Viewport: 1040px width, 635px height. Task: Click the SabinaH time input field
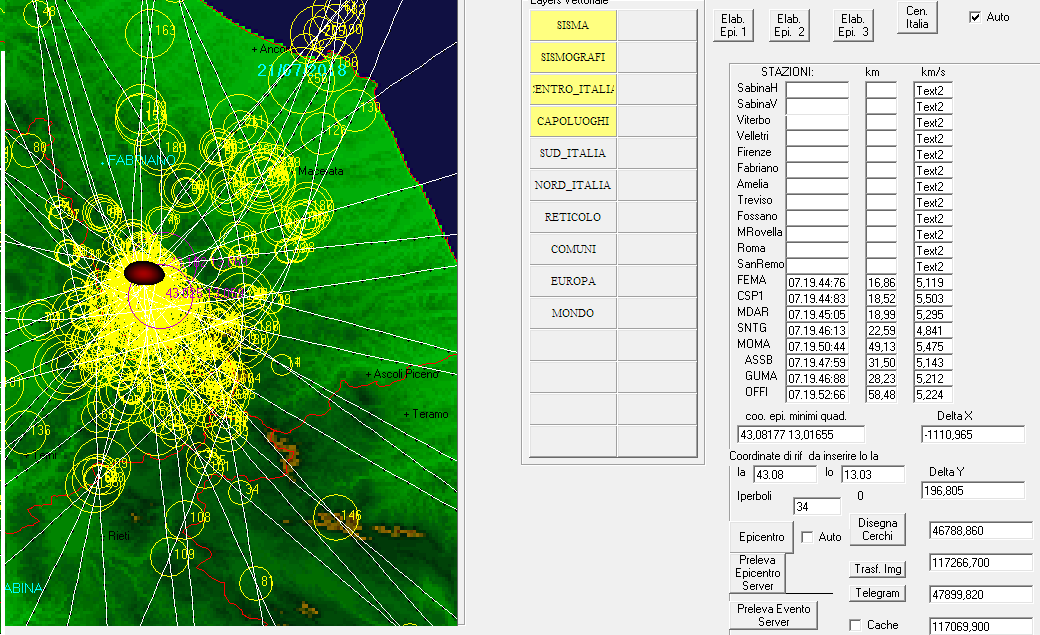click(817, 90)
